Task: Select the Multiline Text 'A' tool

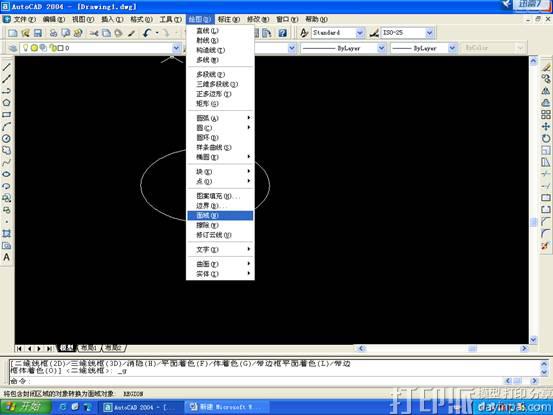Action: (6, 257)
